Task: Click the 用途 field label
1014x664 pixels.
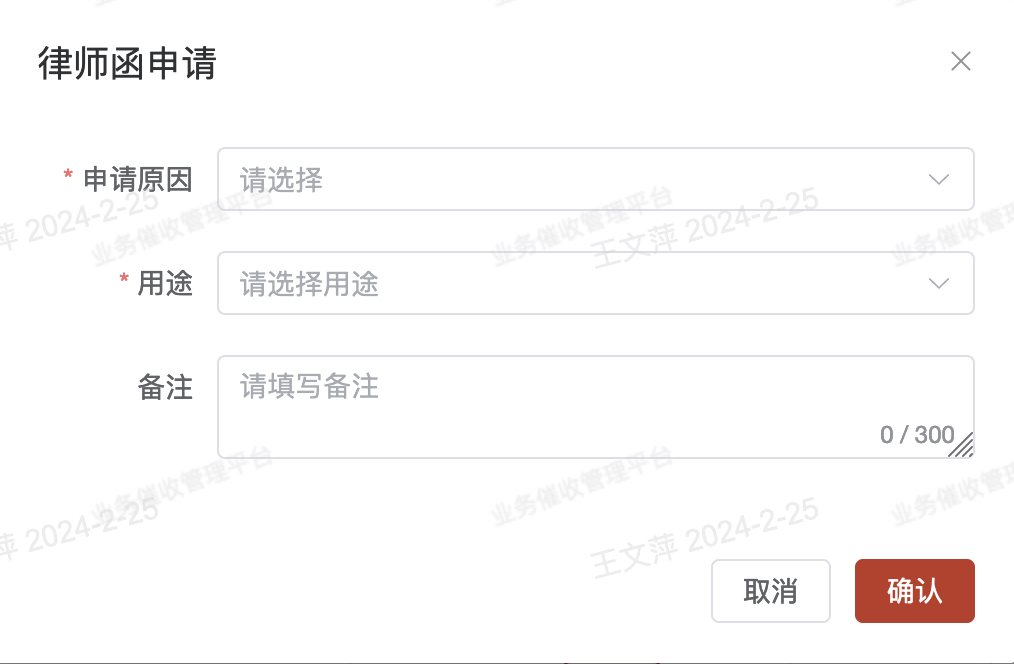Action: [165, 284]
